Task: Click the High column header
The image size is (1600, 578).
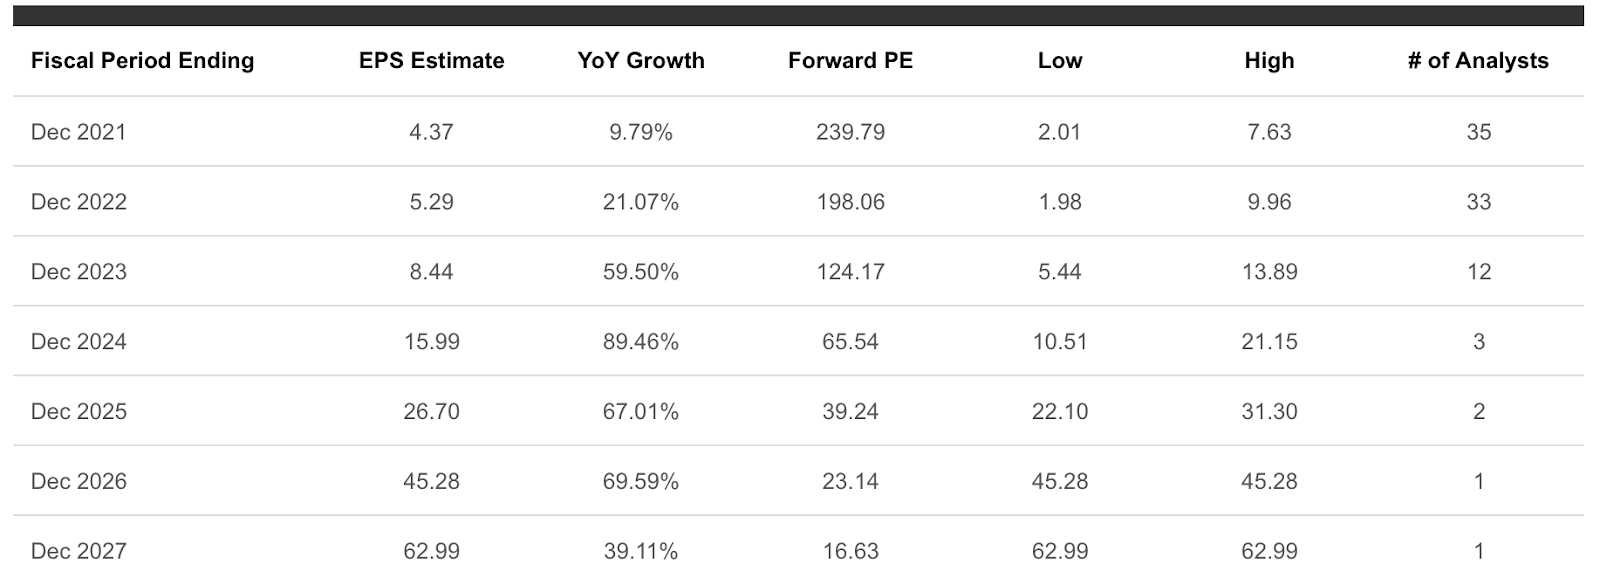Action: coord(1269,61)
